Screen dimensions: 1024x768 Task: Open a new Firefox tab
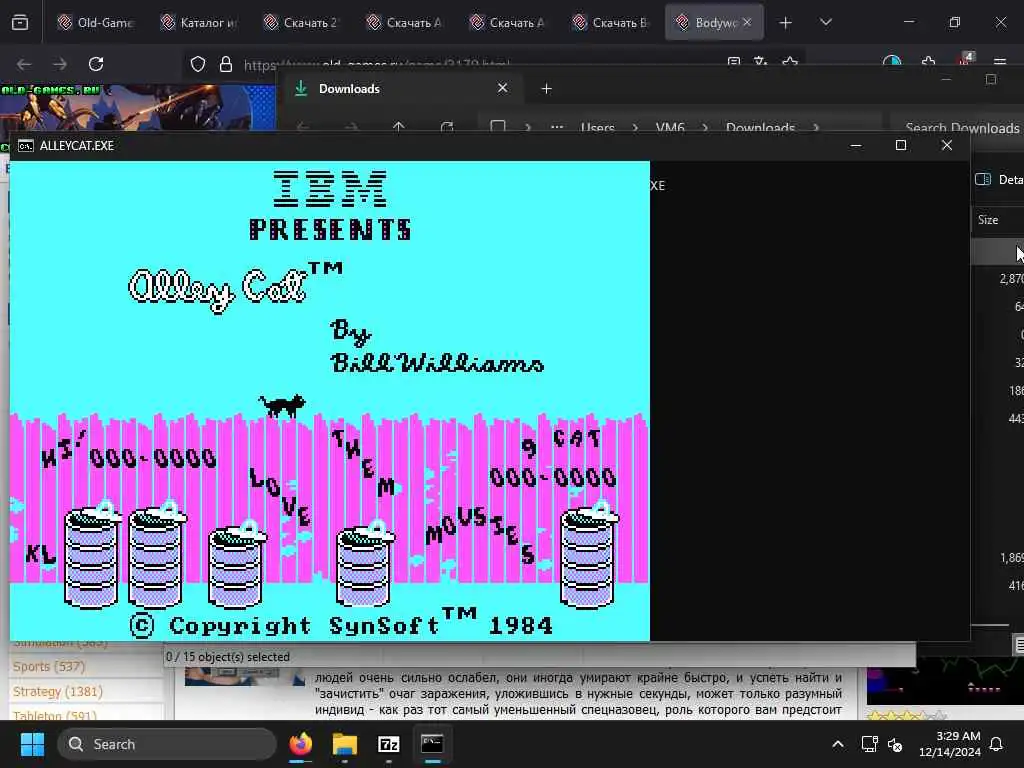786,23
